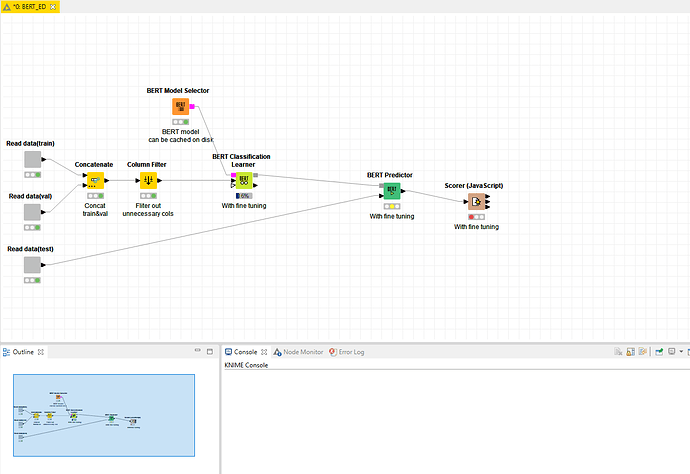The width and height of the screenshot is (690, 474).
Task: Click the 'Concat train&val' annotation text
Action: click(95, 209)
